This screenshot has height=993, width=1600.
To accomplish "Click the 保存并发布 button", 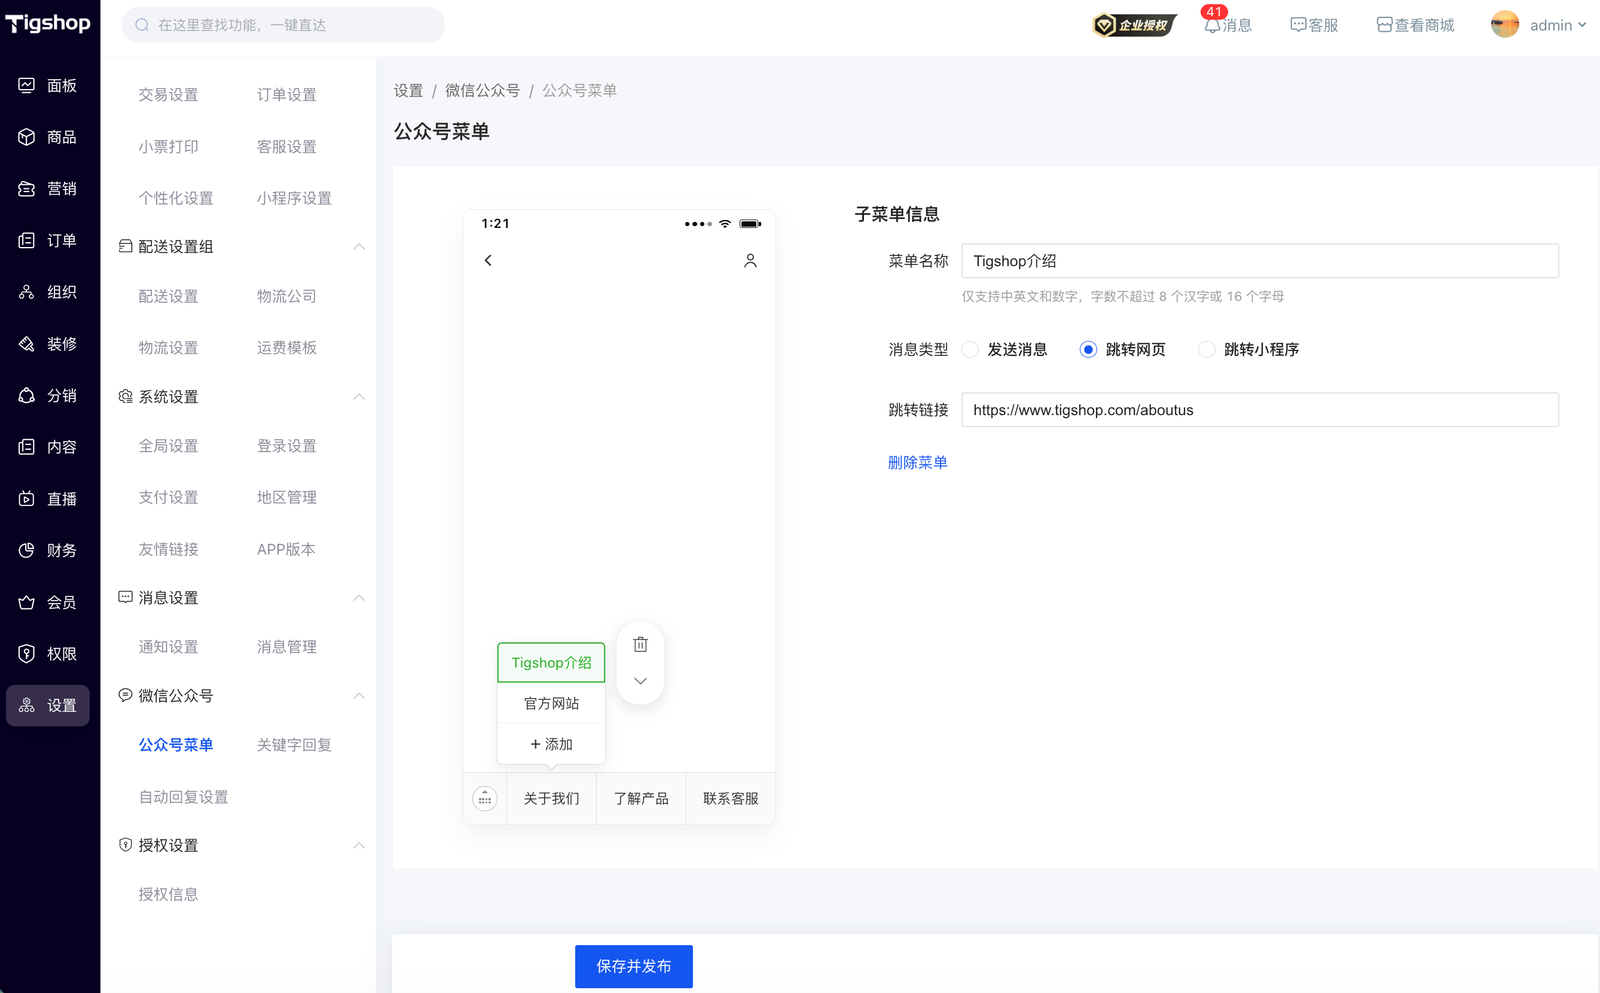I will [x=633, y=966].
